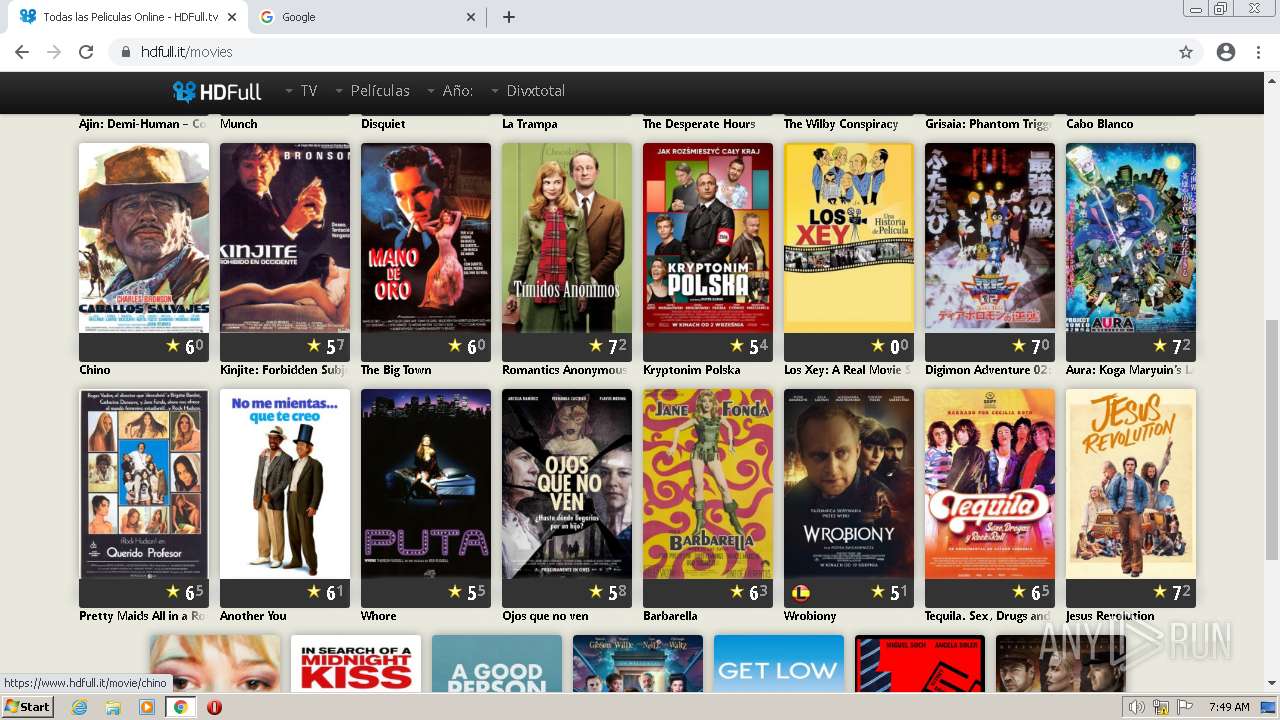Open Tequila movie poster
This screenshot has width=1280, height=720.
tap(990, 484)
